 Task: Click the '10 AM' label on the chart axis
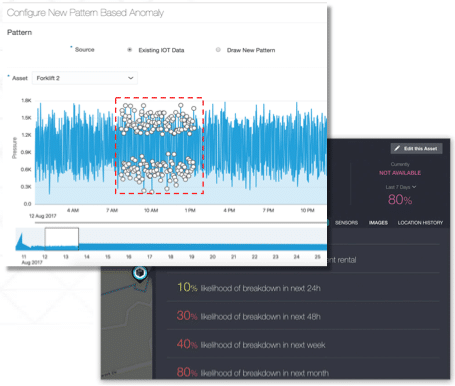151,210
